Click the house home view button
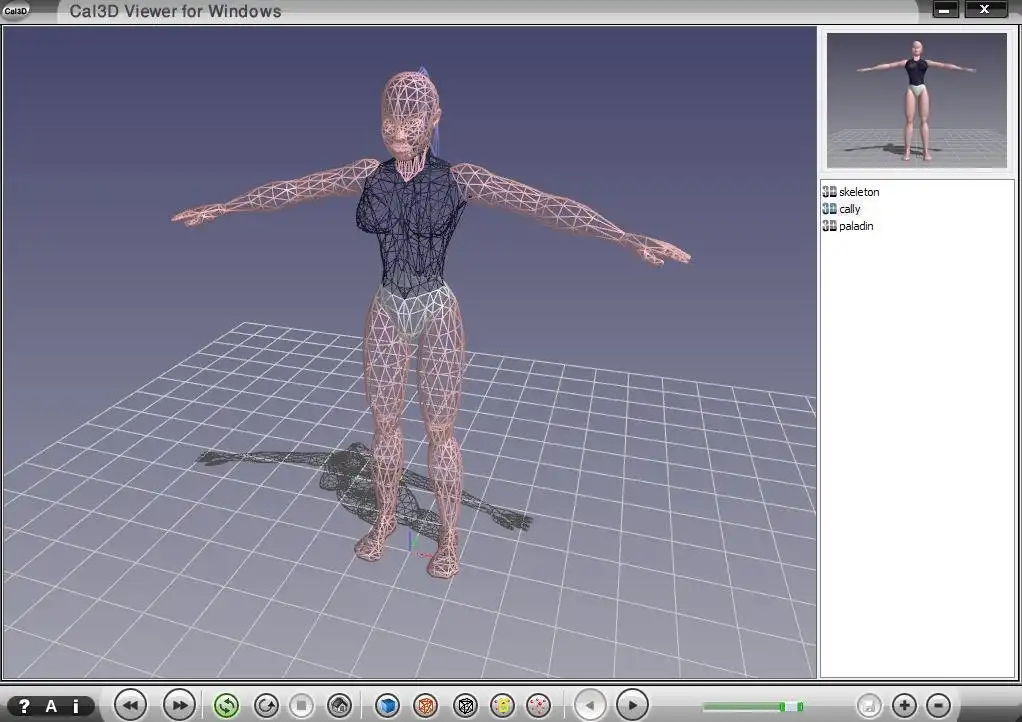 pos(340,706)
